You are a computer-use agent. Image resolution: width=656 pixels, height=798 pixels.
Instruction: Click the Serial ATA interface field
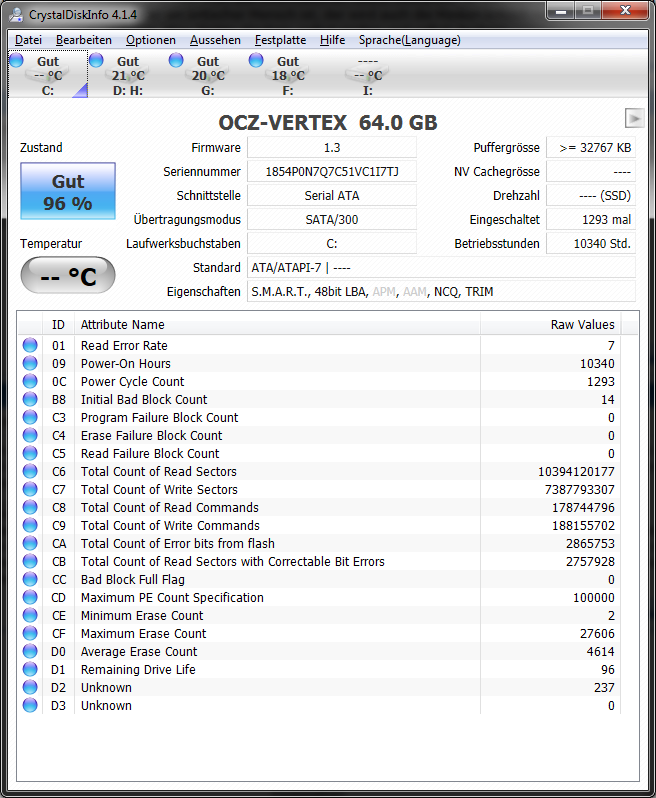pyautogui.click(x=332, y=195)
